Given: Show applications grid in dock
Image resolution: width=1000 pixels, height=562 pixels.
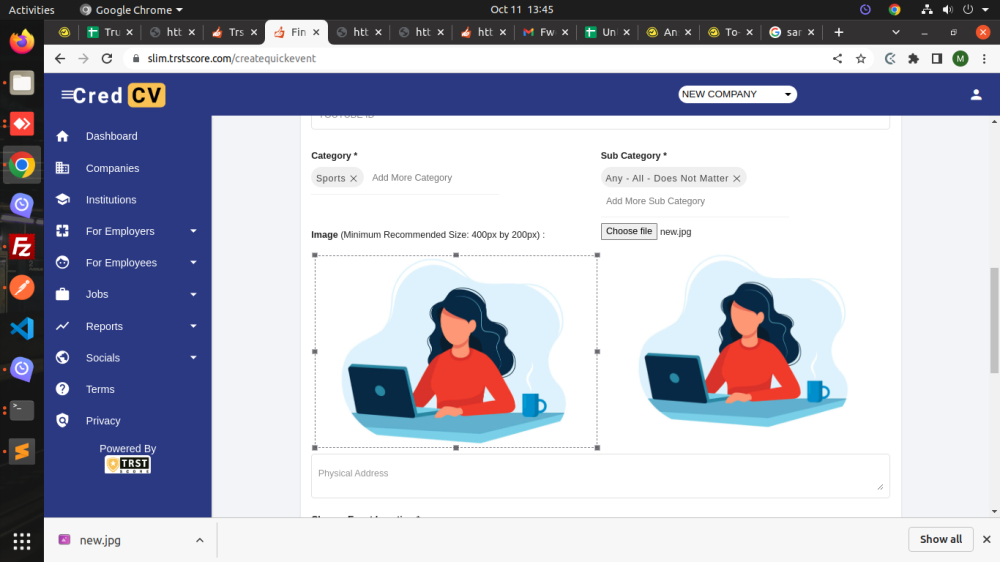Looking at the screenshot, I should click(x=22, y=542).
